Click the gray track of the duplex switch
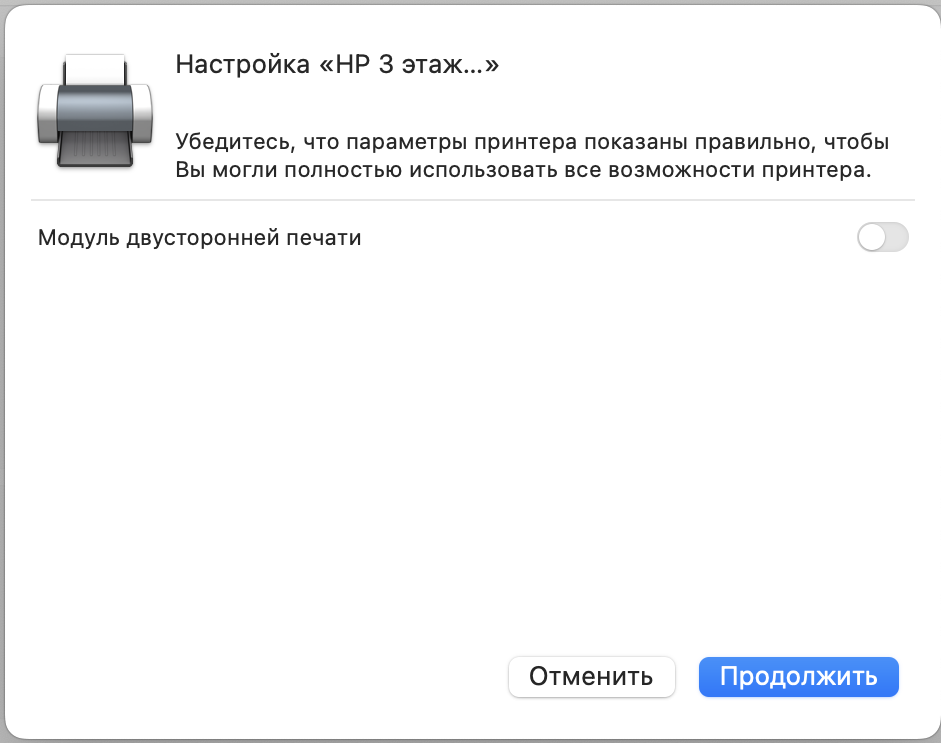The height and width of the screenshot is (743, 941). pyautogui.click(x=896, y=238)
